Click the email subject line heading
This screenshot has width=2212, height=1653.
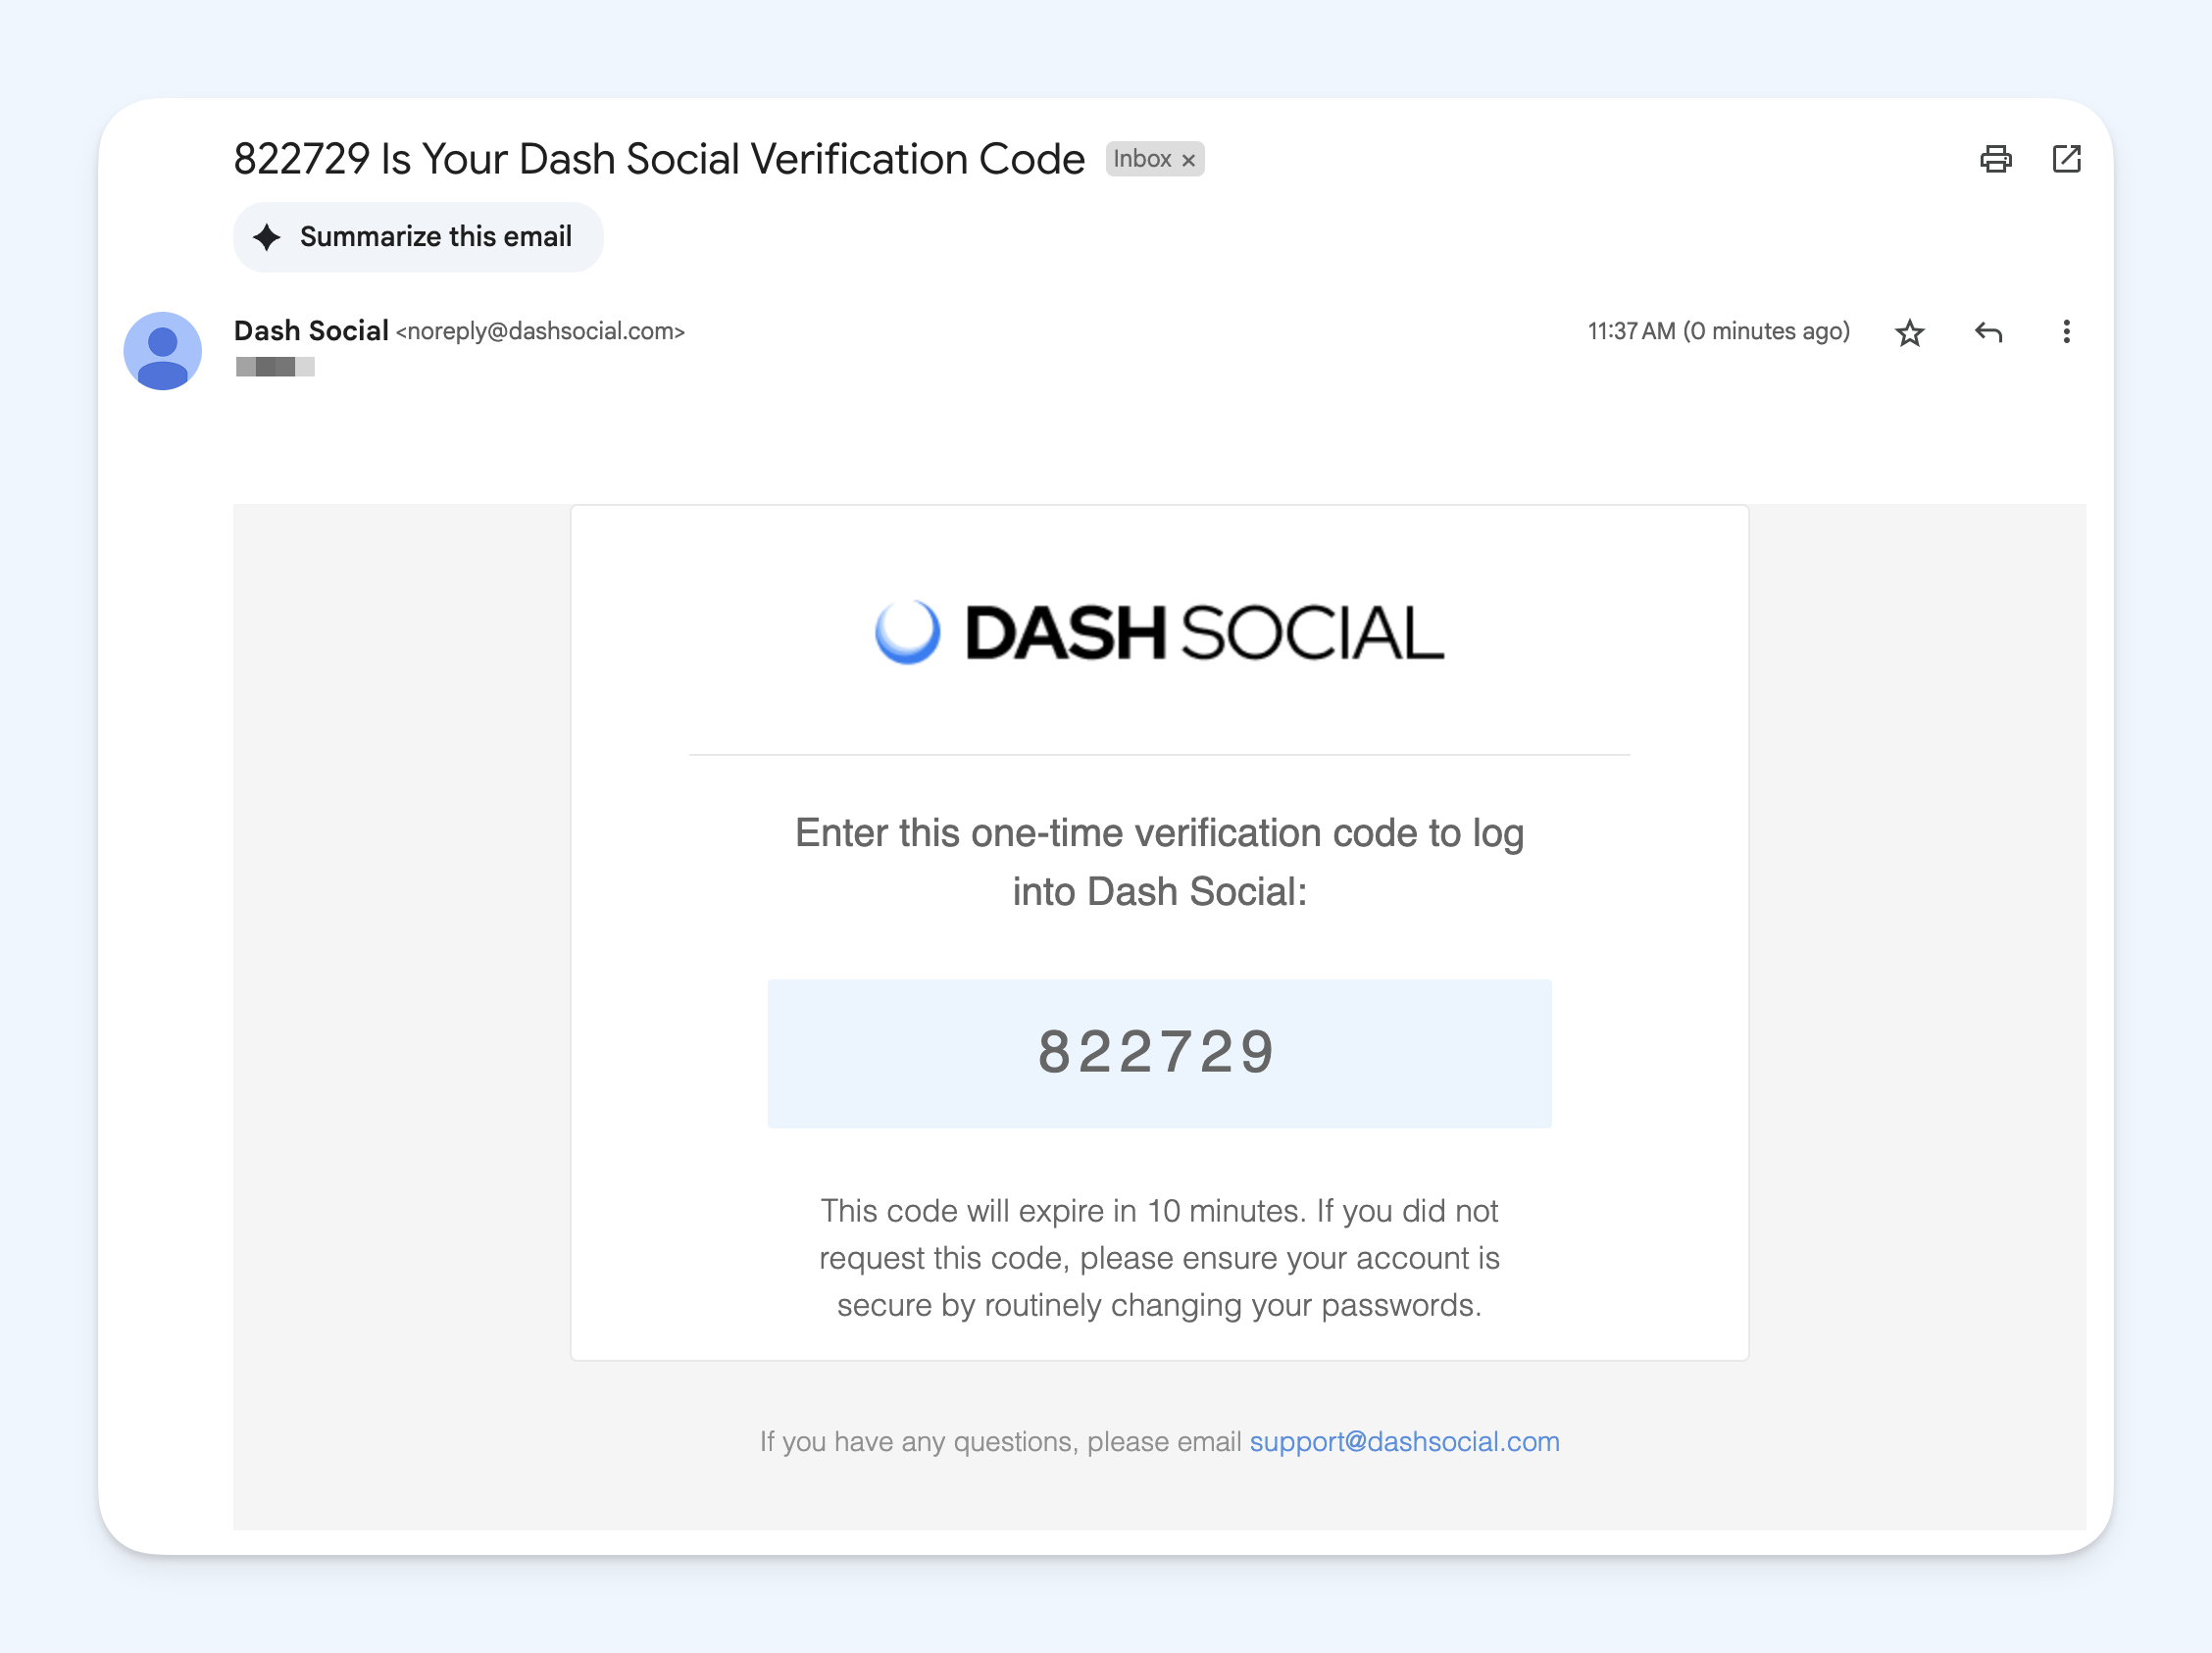[659, 159]
